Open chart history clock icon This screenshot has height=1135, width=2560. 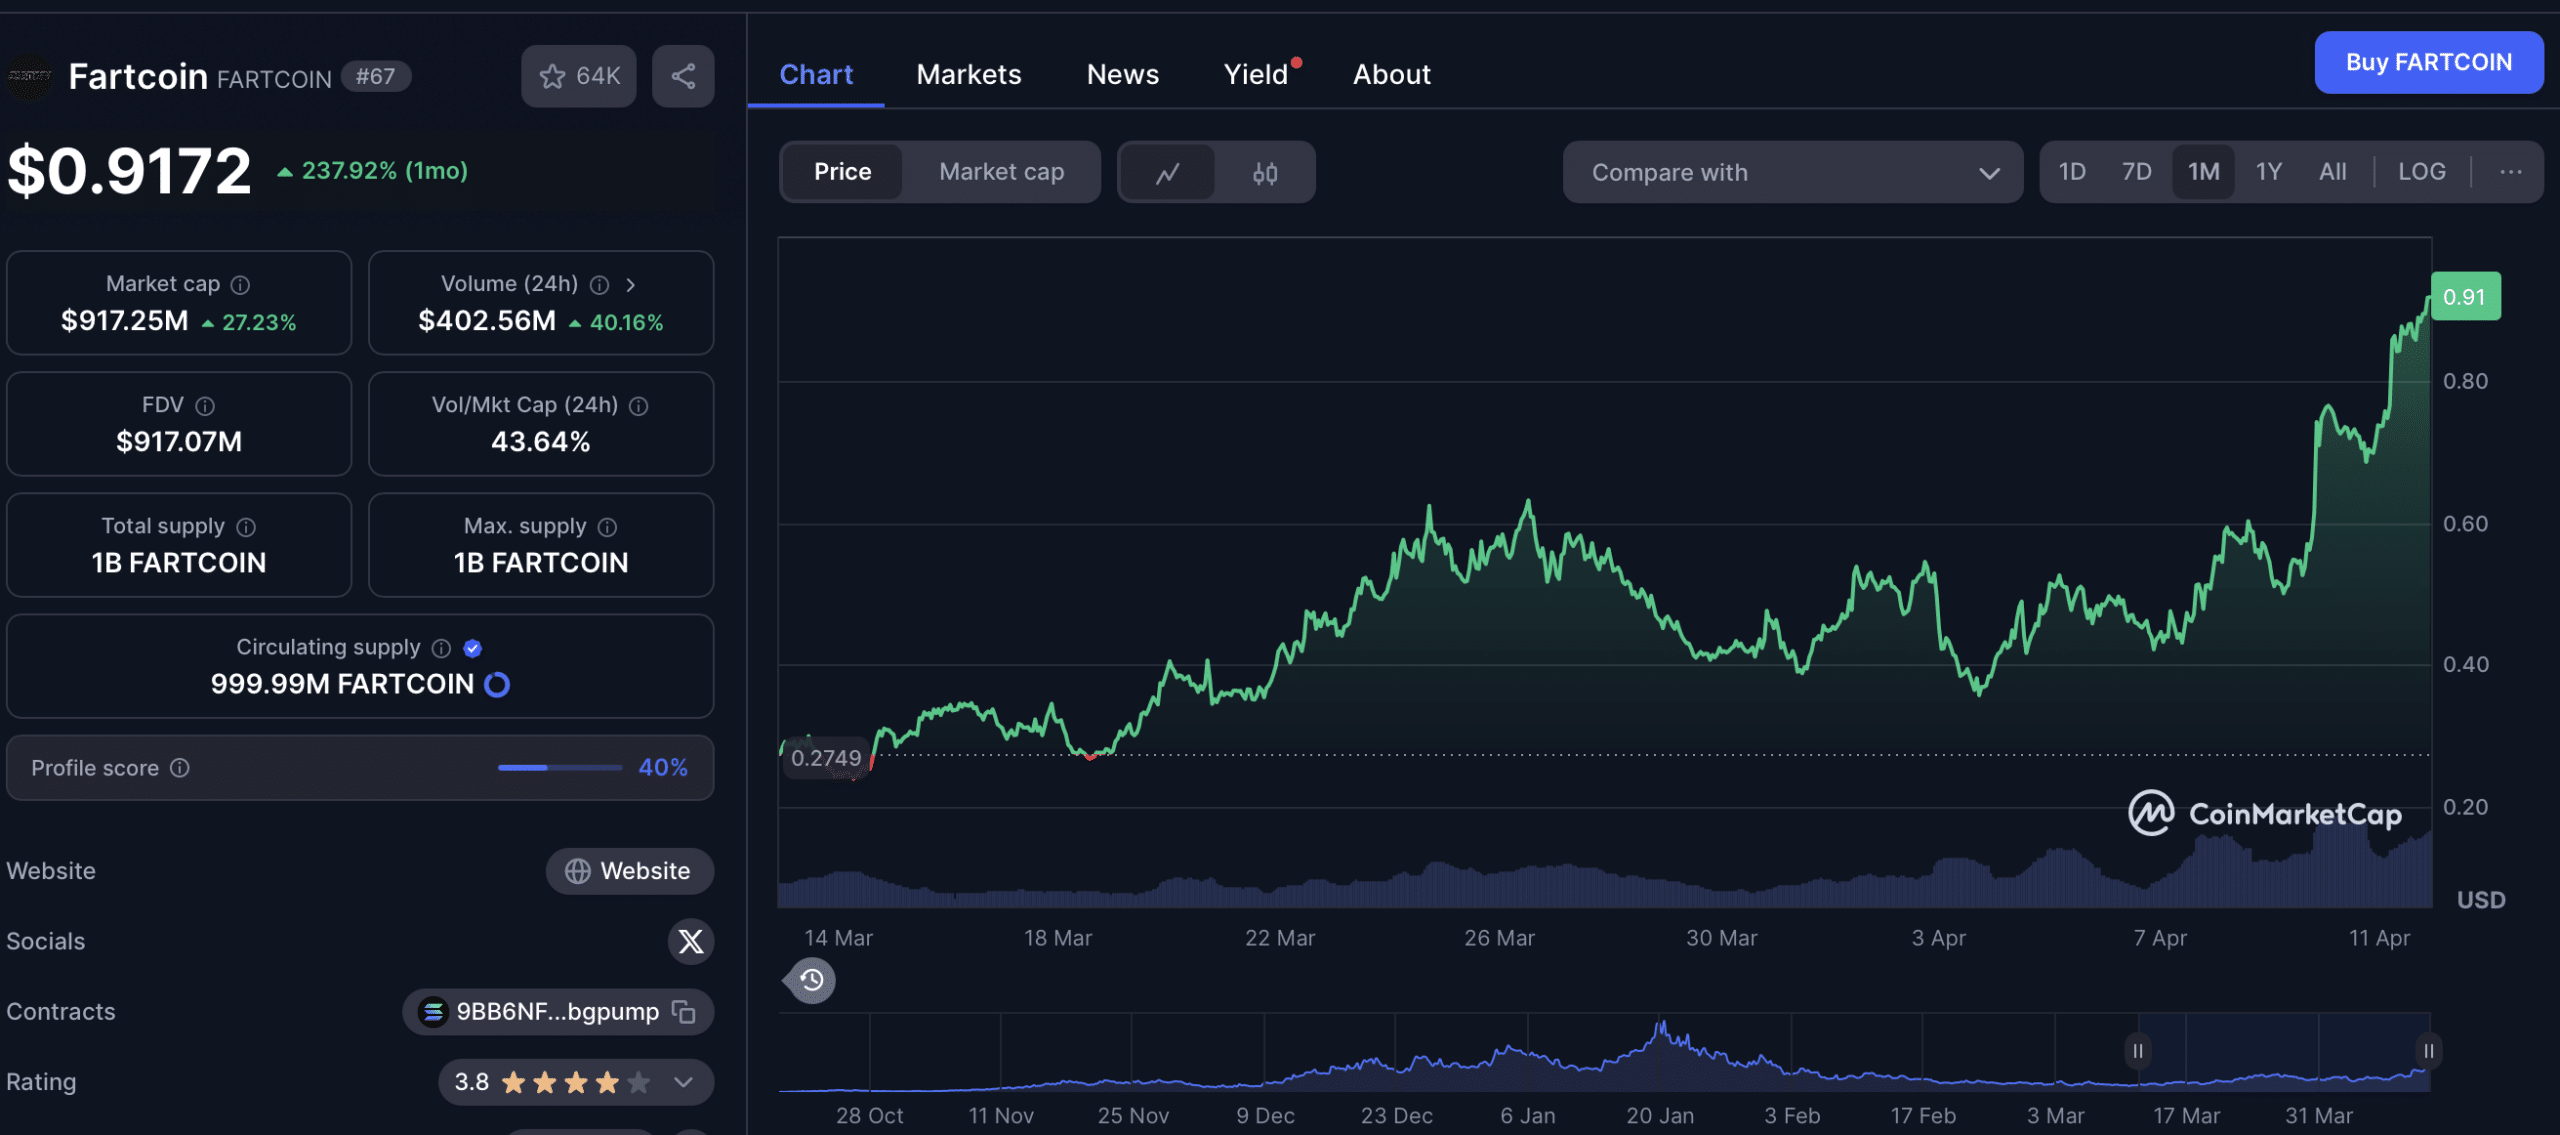click(x=812, y=980)
